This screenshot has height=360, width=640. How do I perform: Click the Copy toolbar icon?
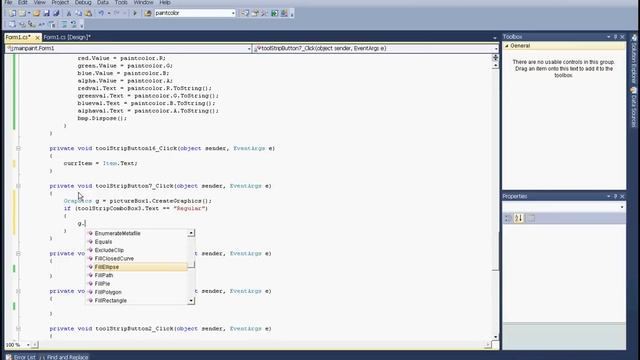78,13
